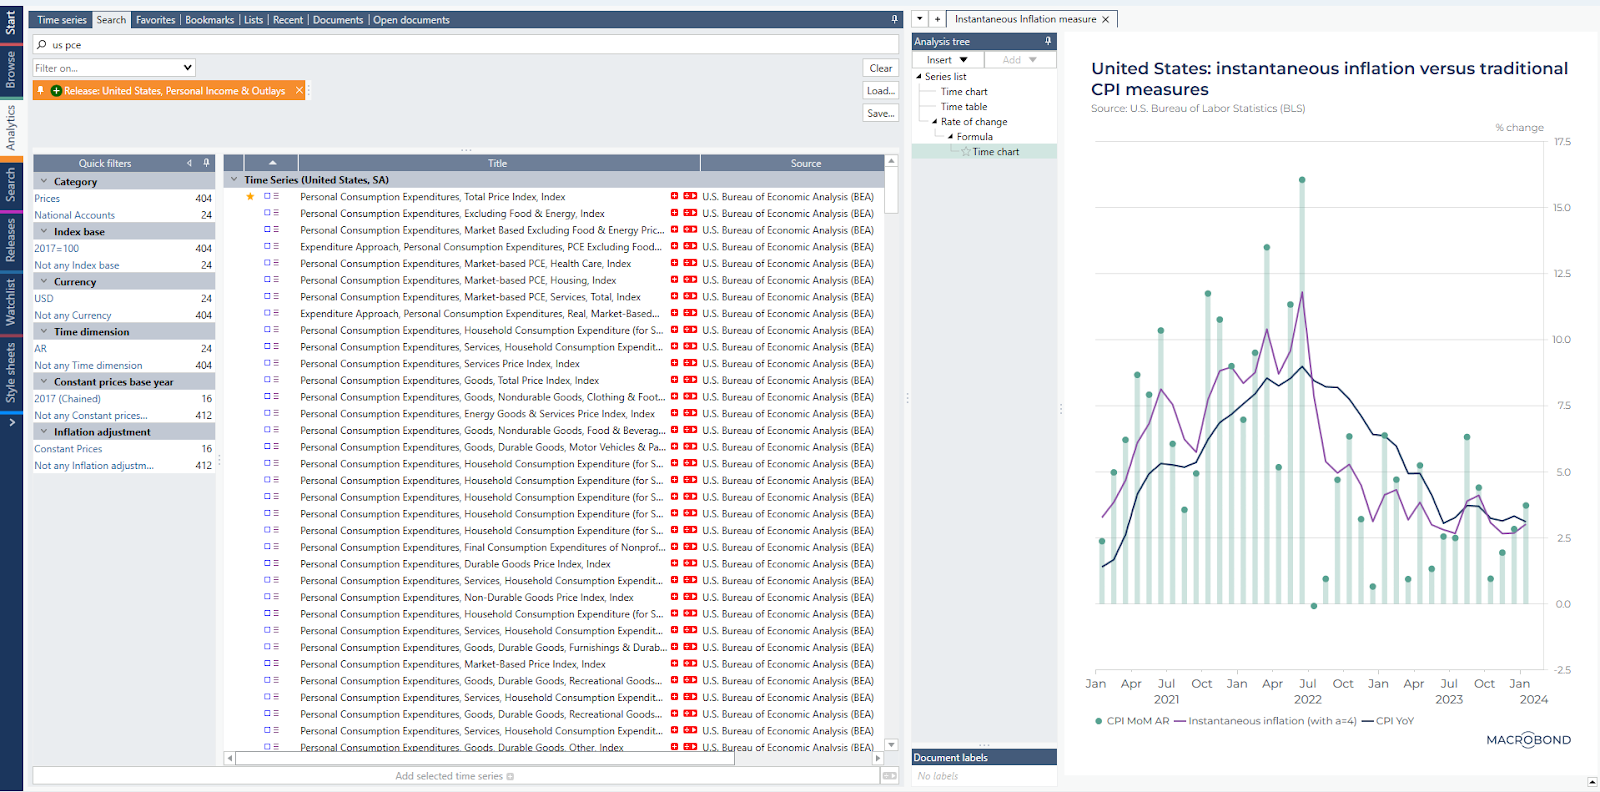Pin the Quick filters panel

pos(207,163)
